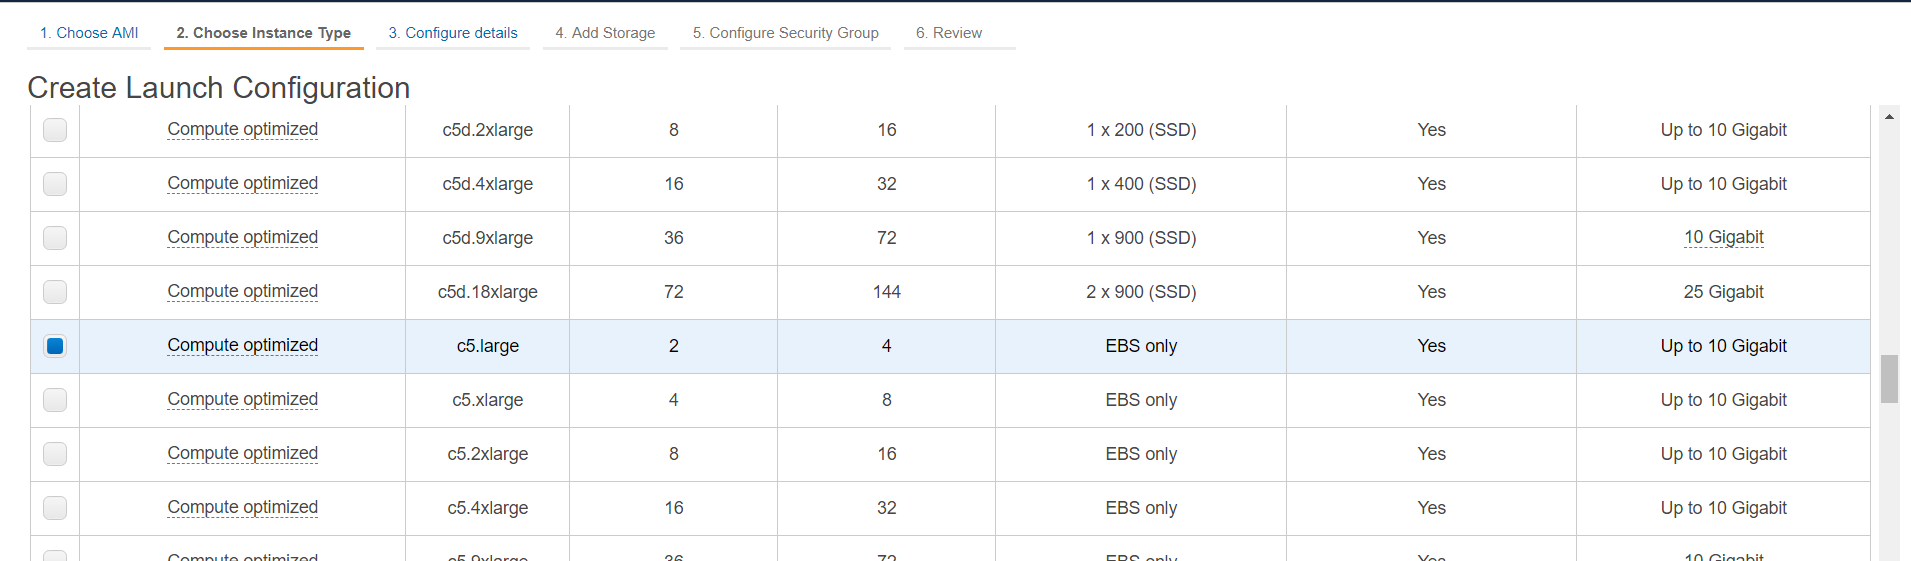Click Compute optimized link for c5.xlarge
Image resolution: width=1911 pixels, height=561 pixels.
pos(243,399)
